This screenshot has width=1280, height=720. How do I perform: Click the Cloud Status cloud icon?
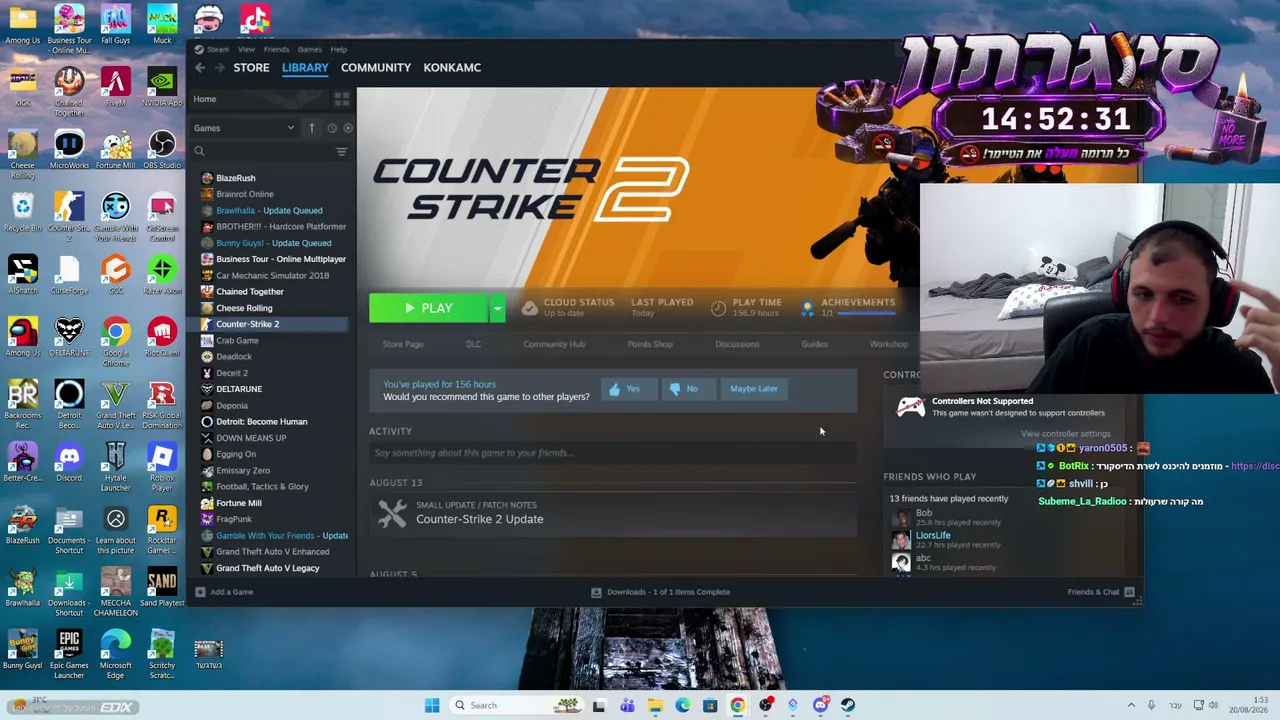[529, 308]
